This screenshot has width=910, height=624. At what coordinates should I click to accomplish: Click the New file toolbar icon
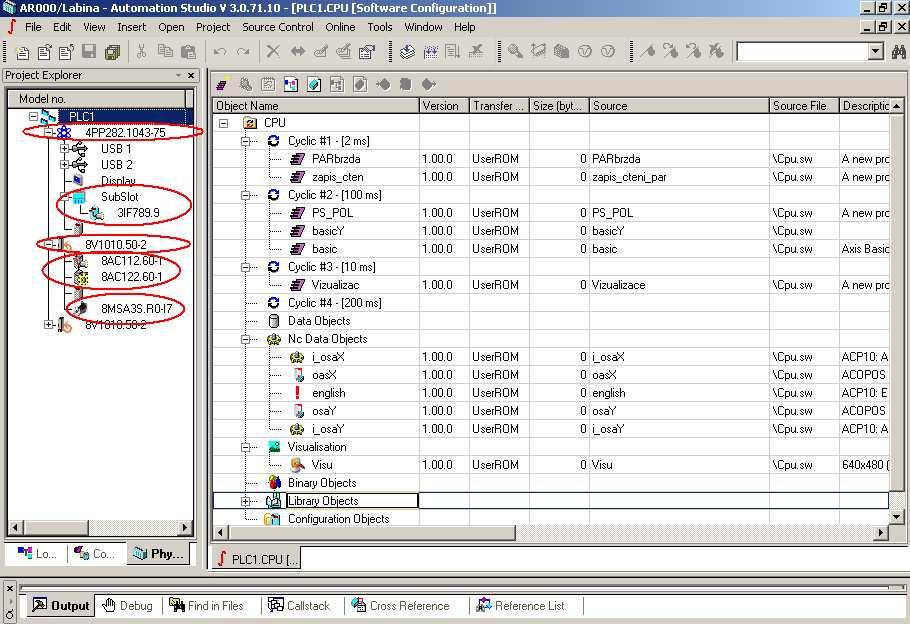22,52
